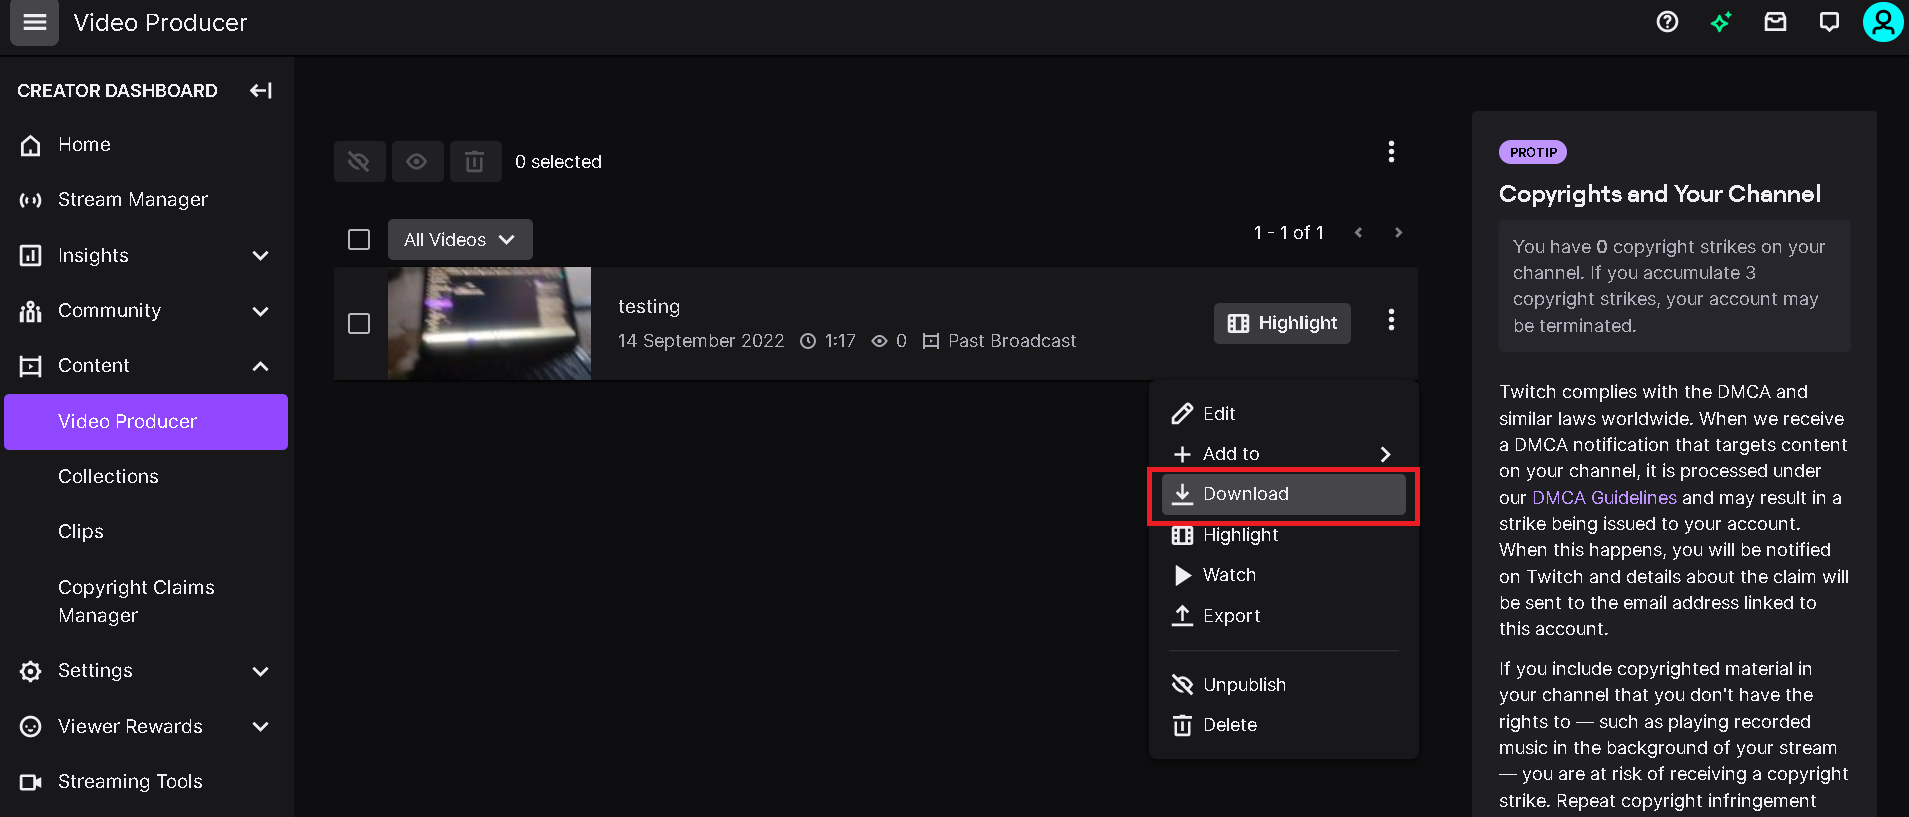Click the 0 selected label
Viewport: 1909px width, 817px height.
point(558,162)
